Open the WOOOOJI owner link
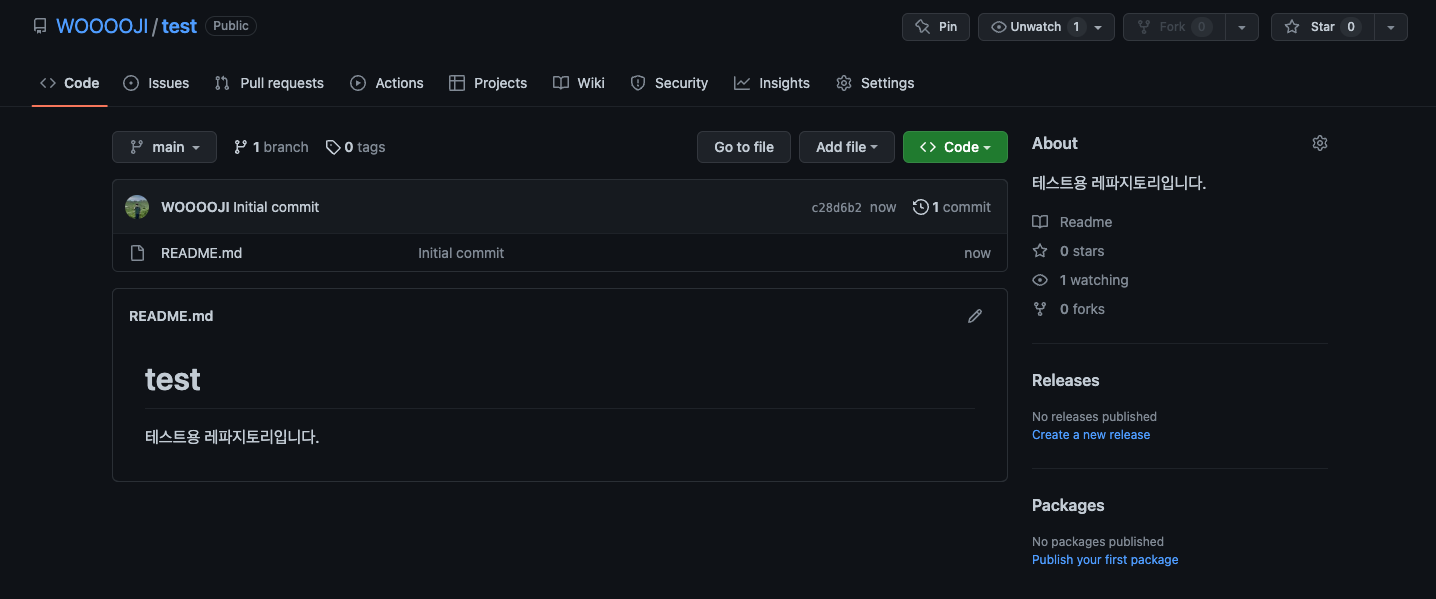 (102, 27)
